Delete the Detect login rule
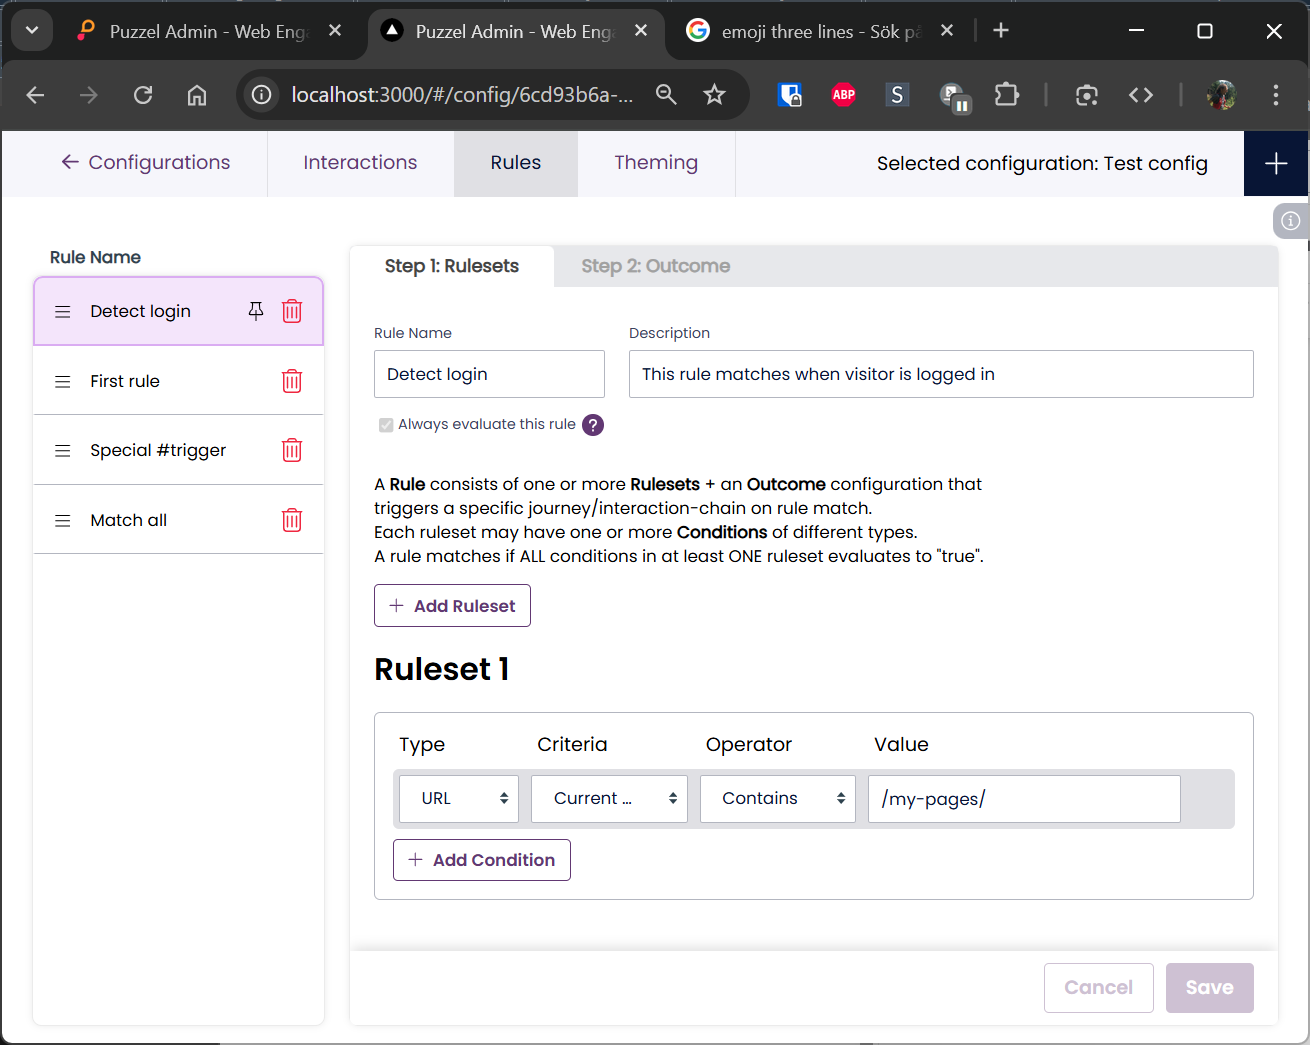Screen dimensions: 1310x1045 point(292,311)
